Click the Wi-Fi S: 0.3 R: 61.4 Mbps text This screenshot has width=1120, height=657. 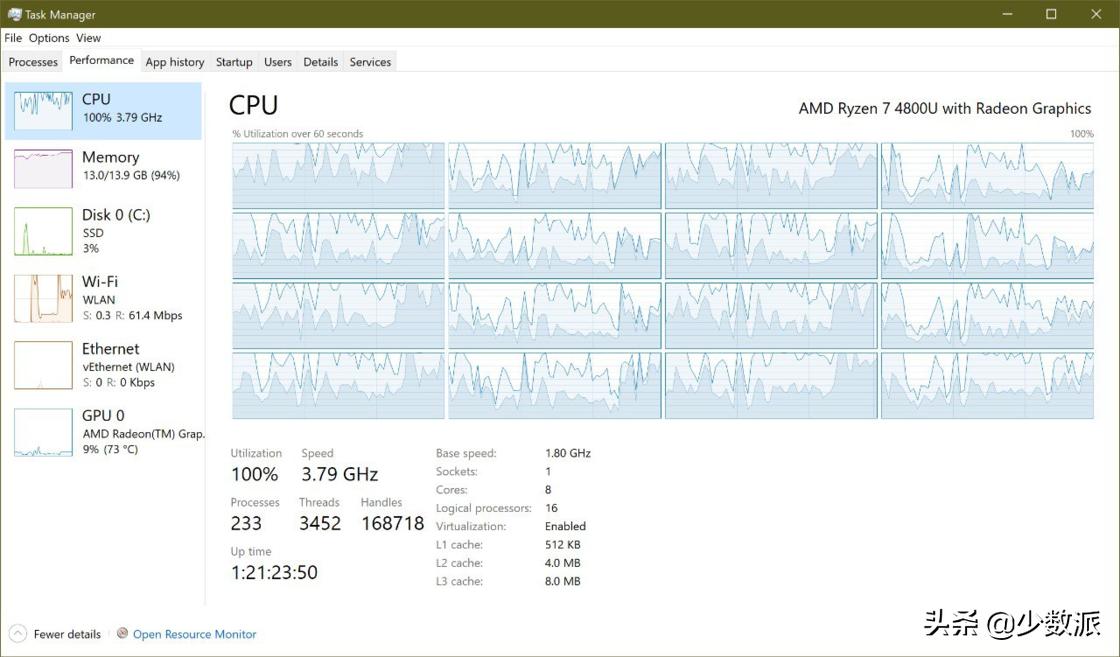[133, 315]
